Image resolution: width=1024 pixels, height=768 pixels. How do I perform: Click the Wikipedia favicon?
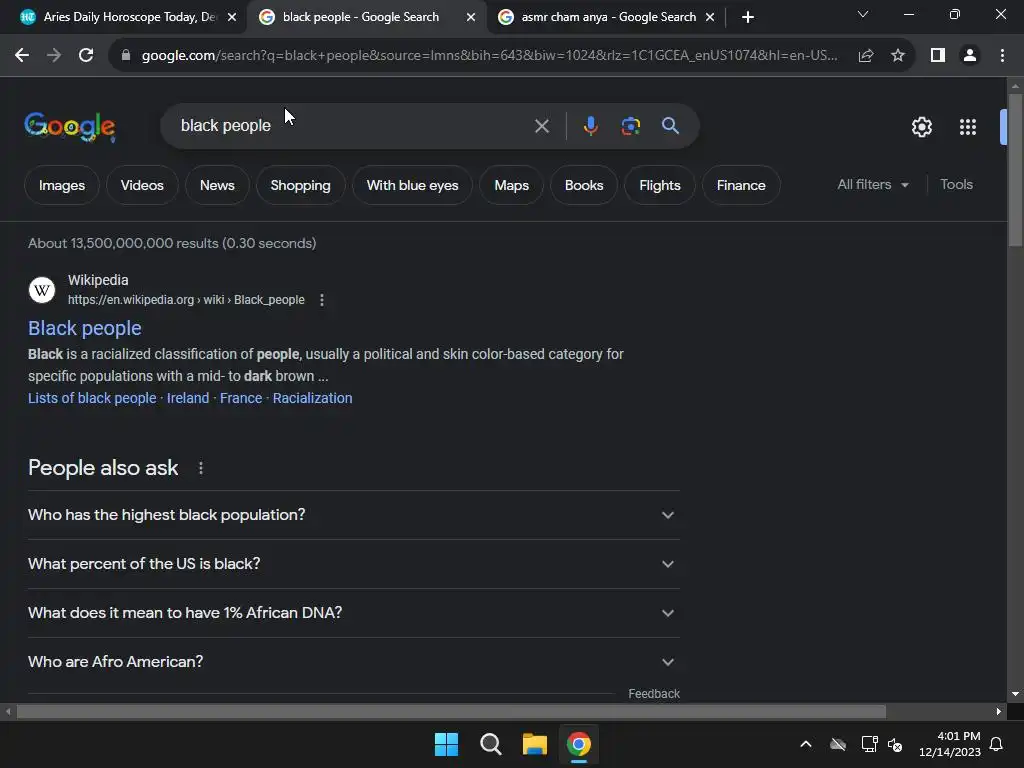(x=42, y=290)
